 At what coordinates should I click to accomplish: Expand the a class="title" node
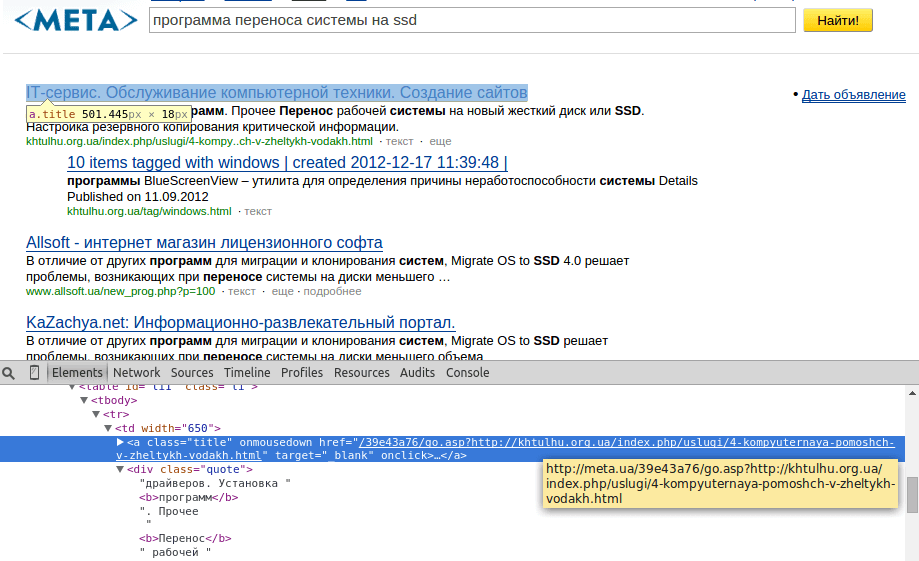(120, 442)
